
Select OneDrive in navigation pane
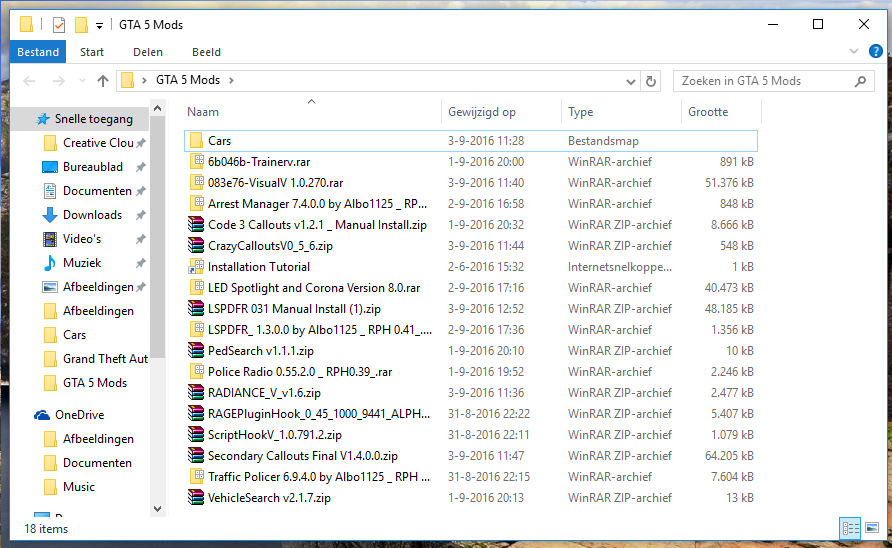pyautogui.click(x=80, y=415)
